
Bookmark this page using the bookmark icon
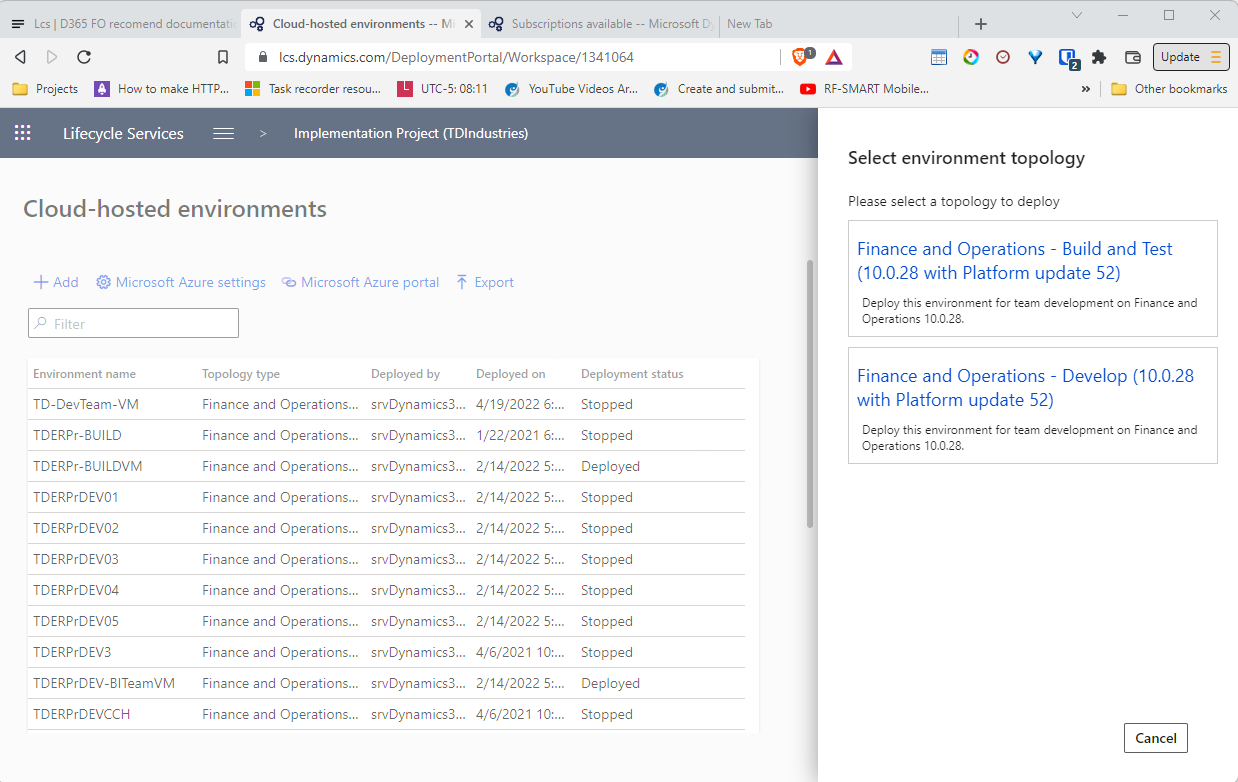pos(223,57)
